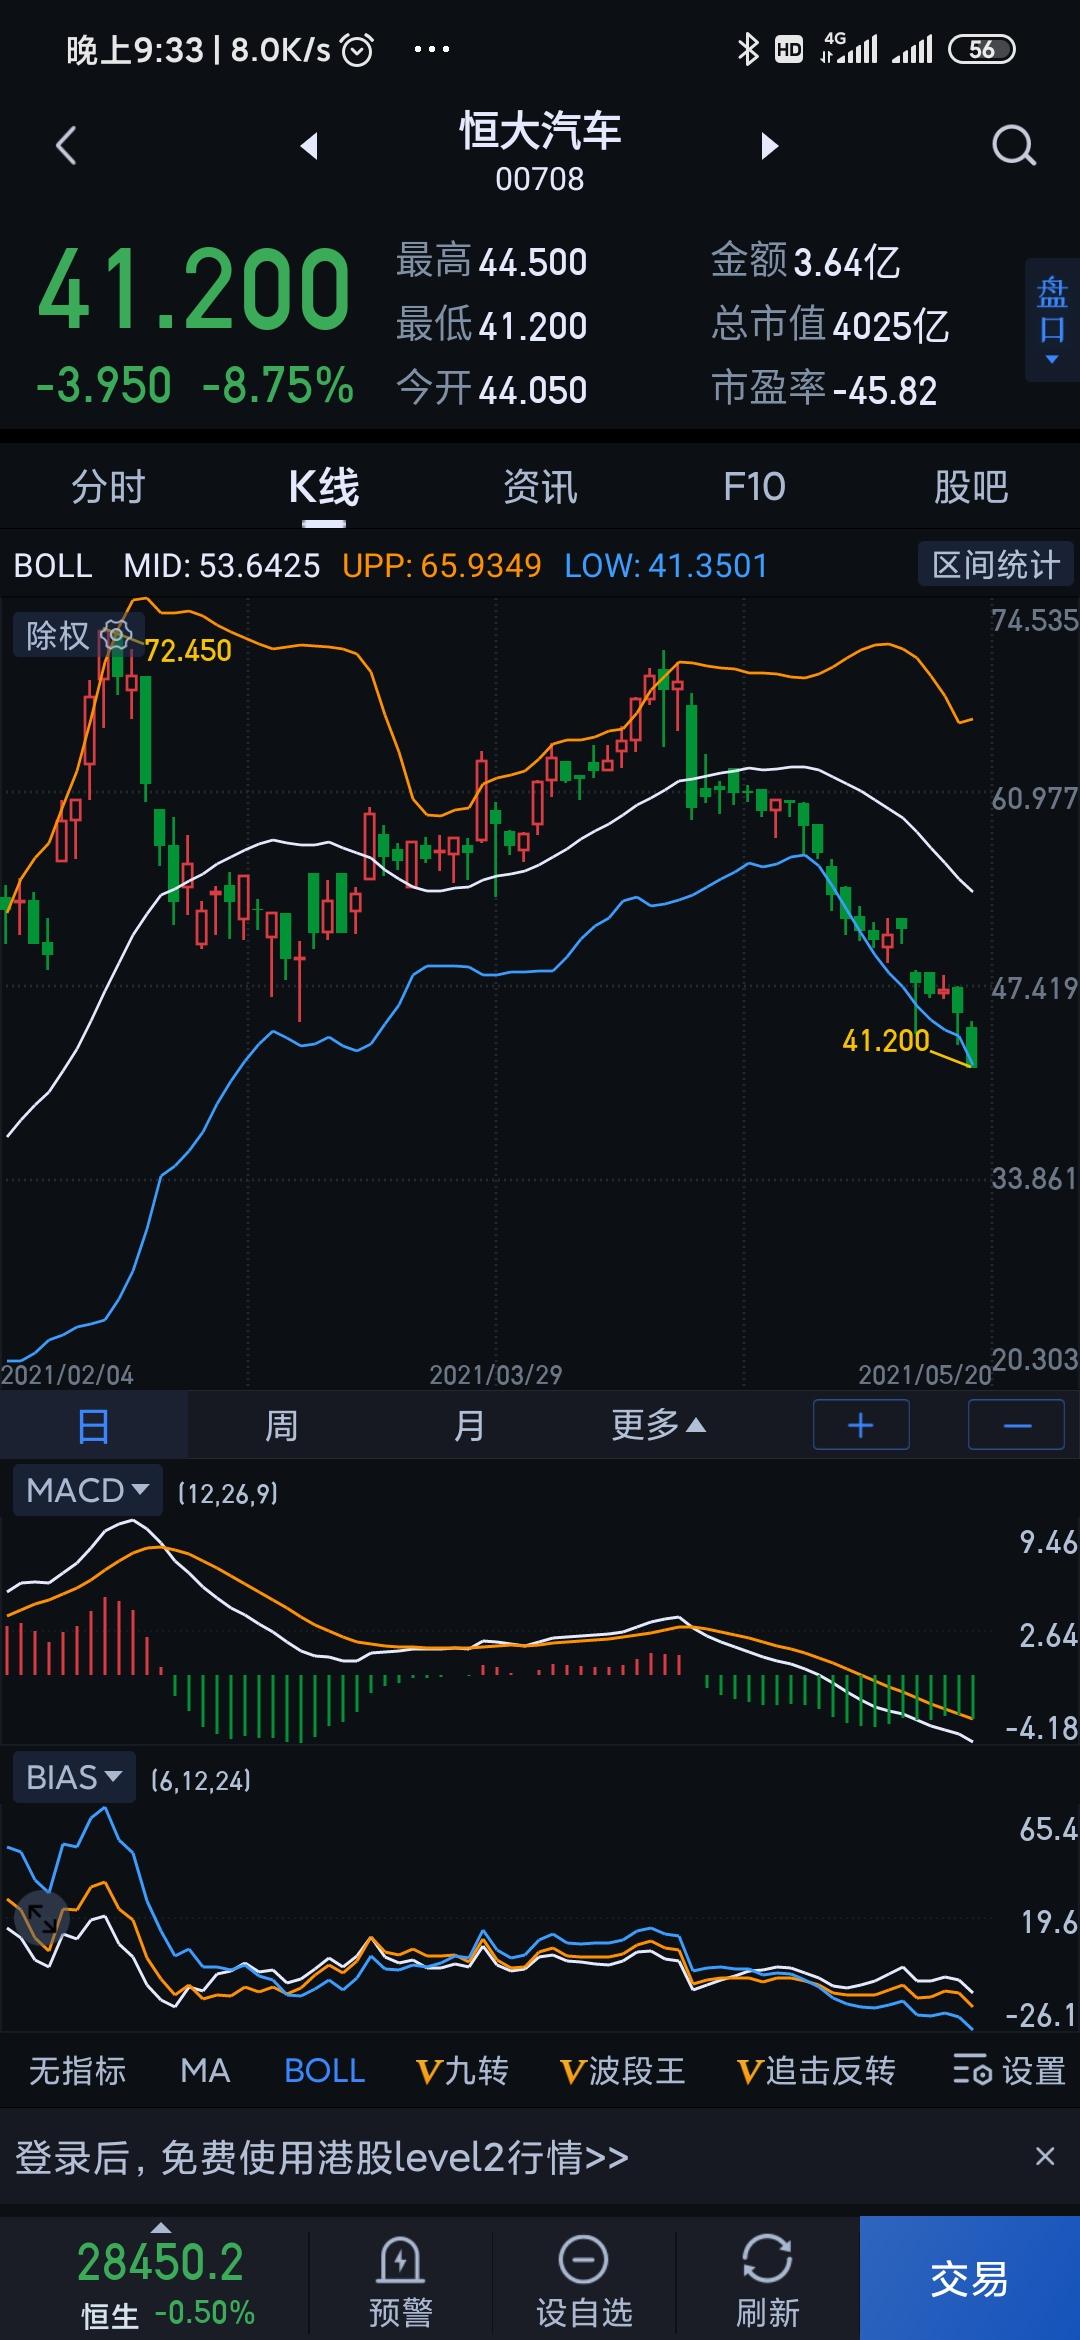Screen dimensions: 1080x2340
Task: Tap the 72.450 high price label
Action: (x=188, y=651)
